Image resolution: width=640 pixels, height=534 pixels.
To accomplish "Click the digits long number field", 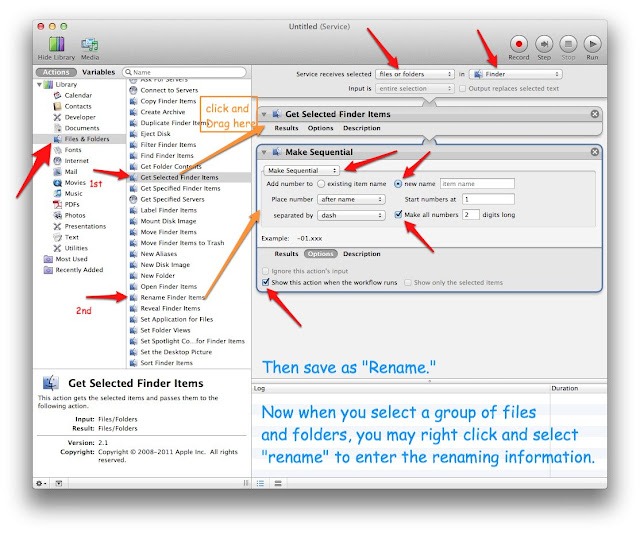I will tap(471, 215).
